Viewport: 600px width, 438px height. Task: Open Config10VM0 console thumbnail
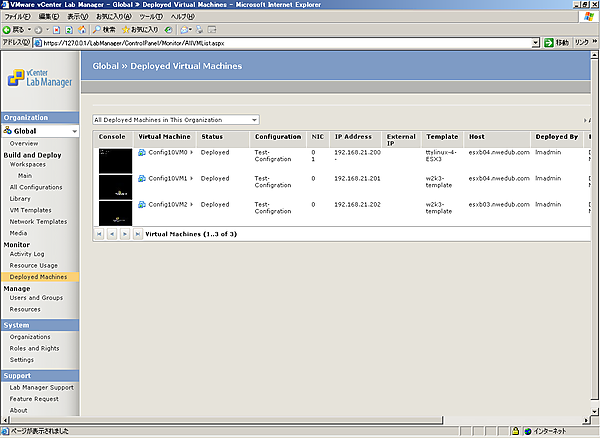click(115, 160)
